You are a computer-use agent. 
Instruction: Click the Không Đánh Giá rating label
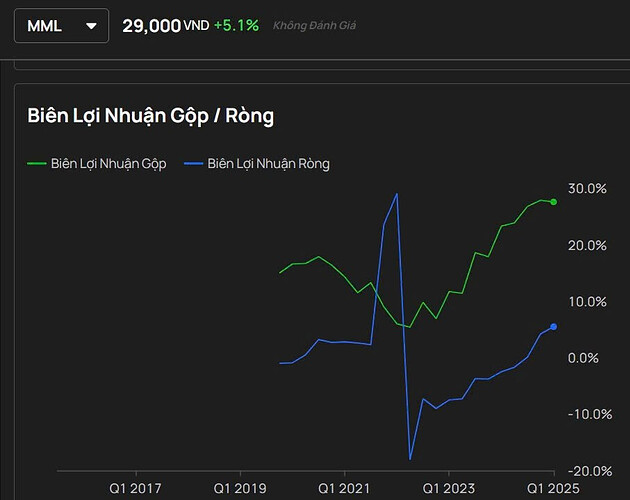click(314, 25)
